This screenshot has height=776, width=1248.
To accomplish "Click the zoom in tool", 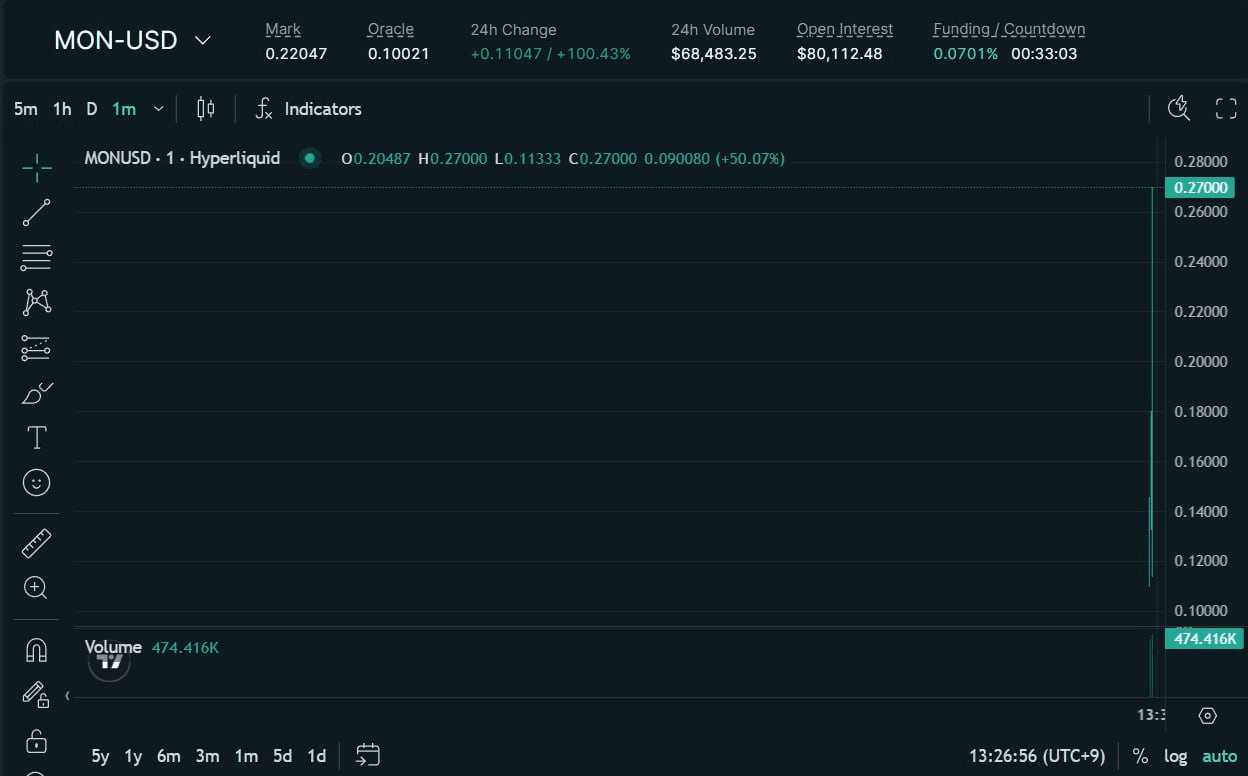I will [36, 588].
